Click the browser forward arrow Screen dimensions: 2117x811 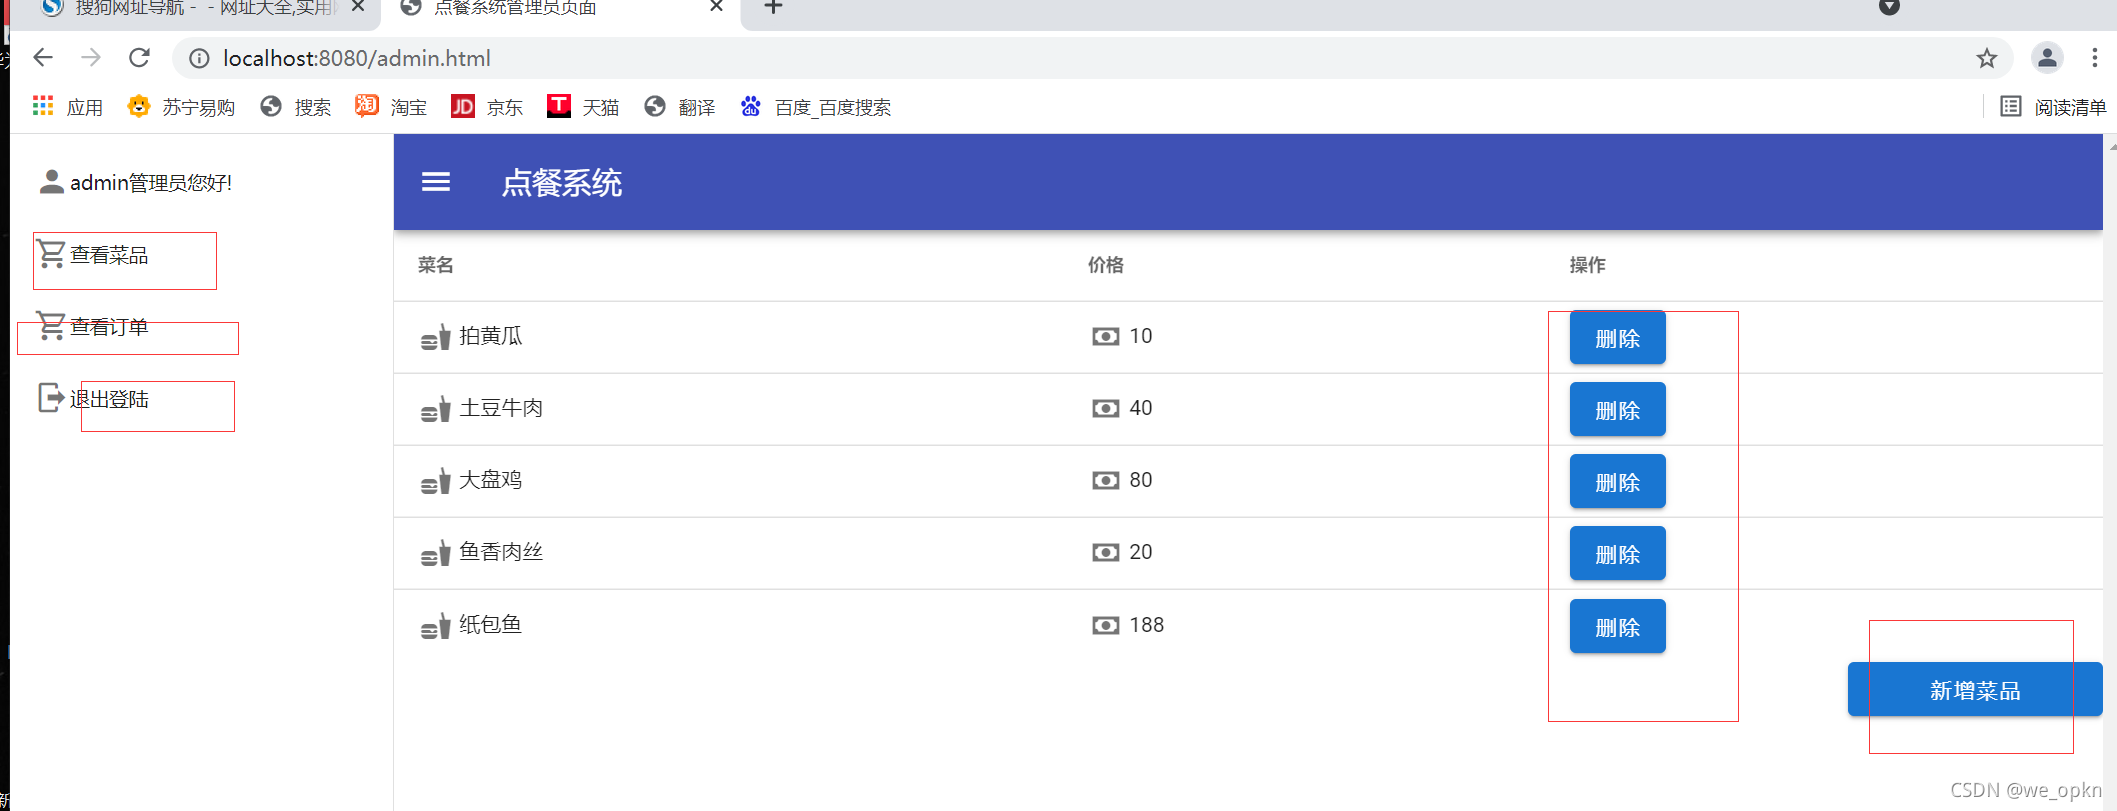91,58
